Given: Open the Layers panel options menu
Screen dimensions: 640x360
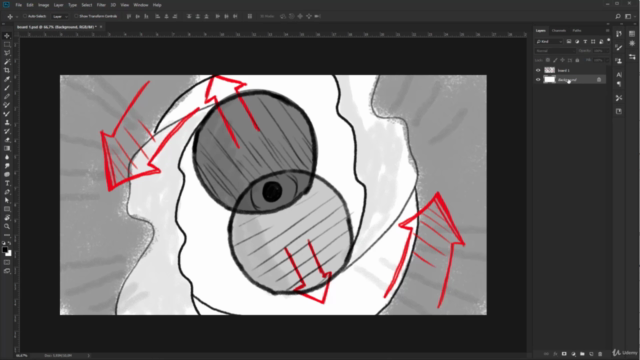Looking at the screenshot, I should (607, 31).
